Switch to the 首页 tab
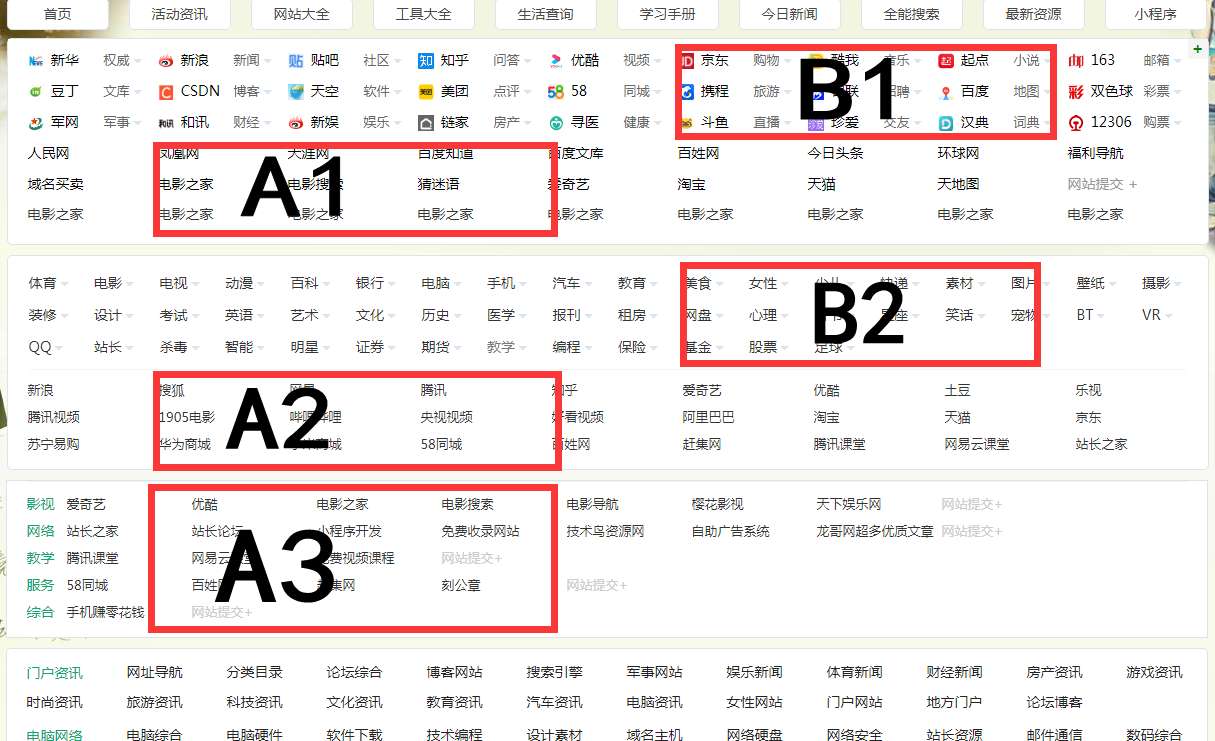Screen dimensions: 1215x741 tap(58, 14)
